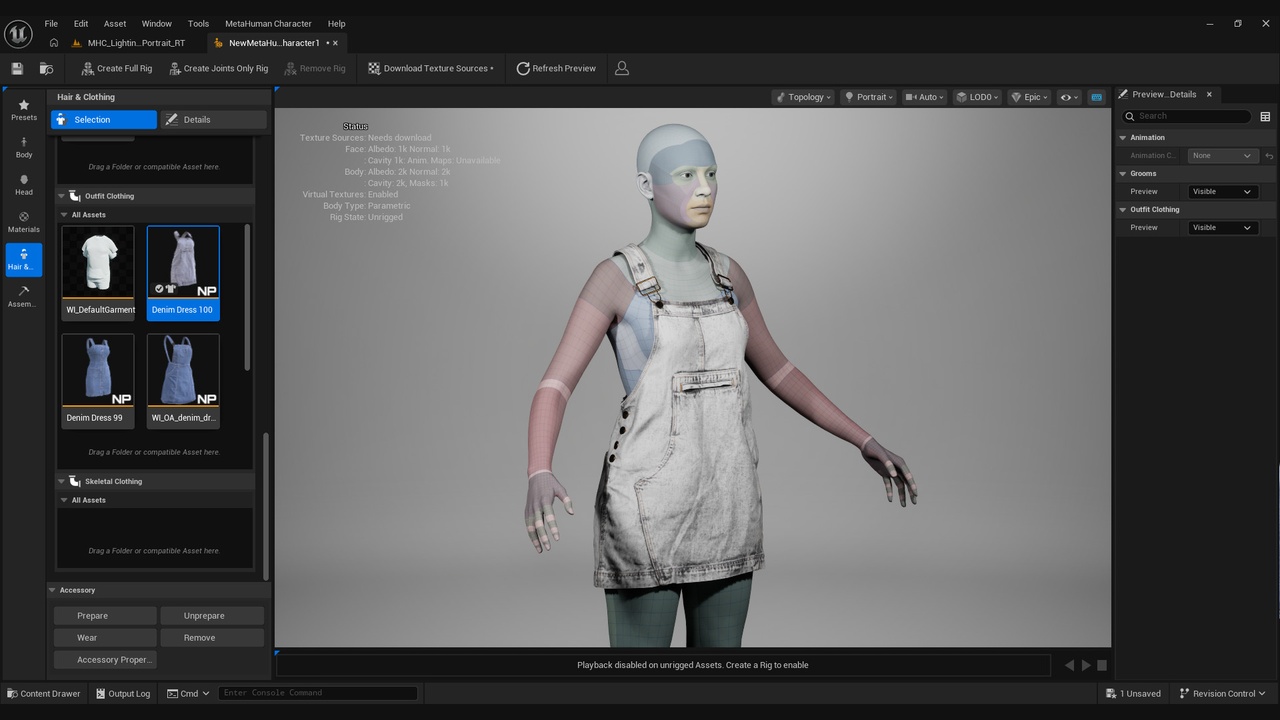Image resolution: width=1280 pixels, height=720 pixels.
Task: Switch to the Selection tab
Action: click(104, 119)
